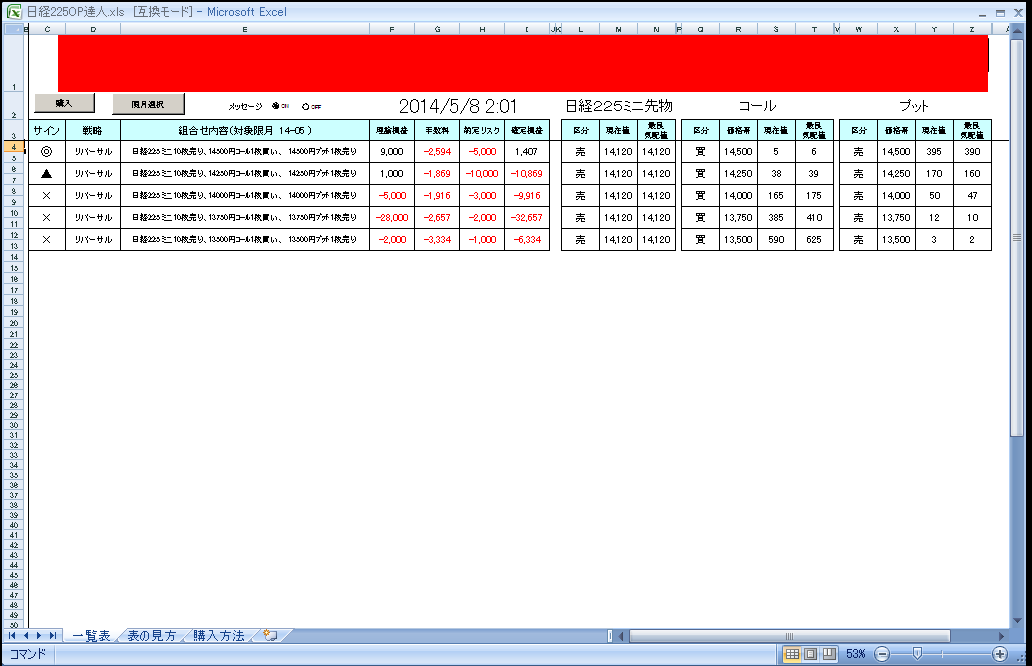Click the 組合せ内容 header cell
The height and width of the screenshot is (666, 1032).
[245, 130]
